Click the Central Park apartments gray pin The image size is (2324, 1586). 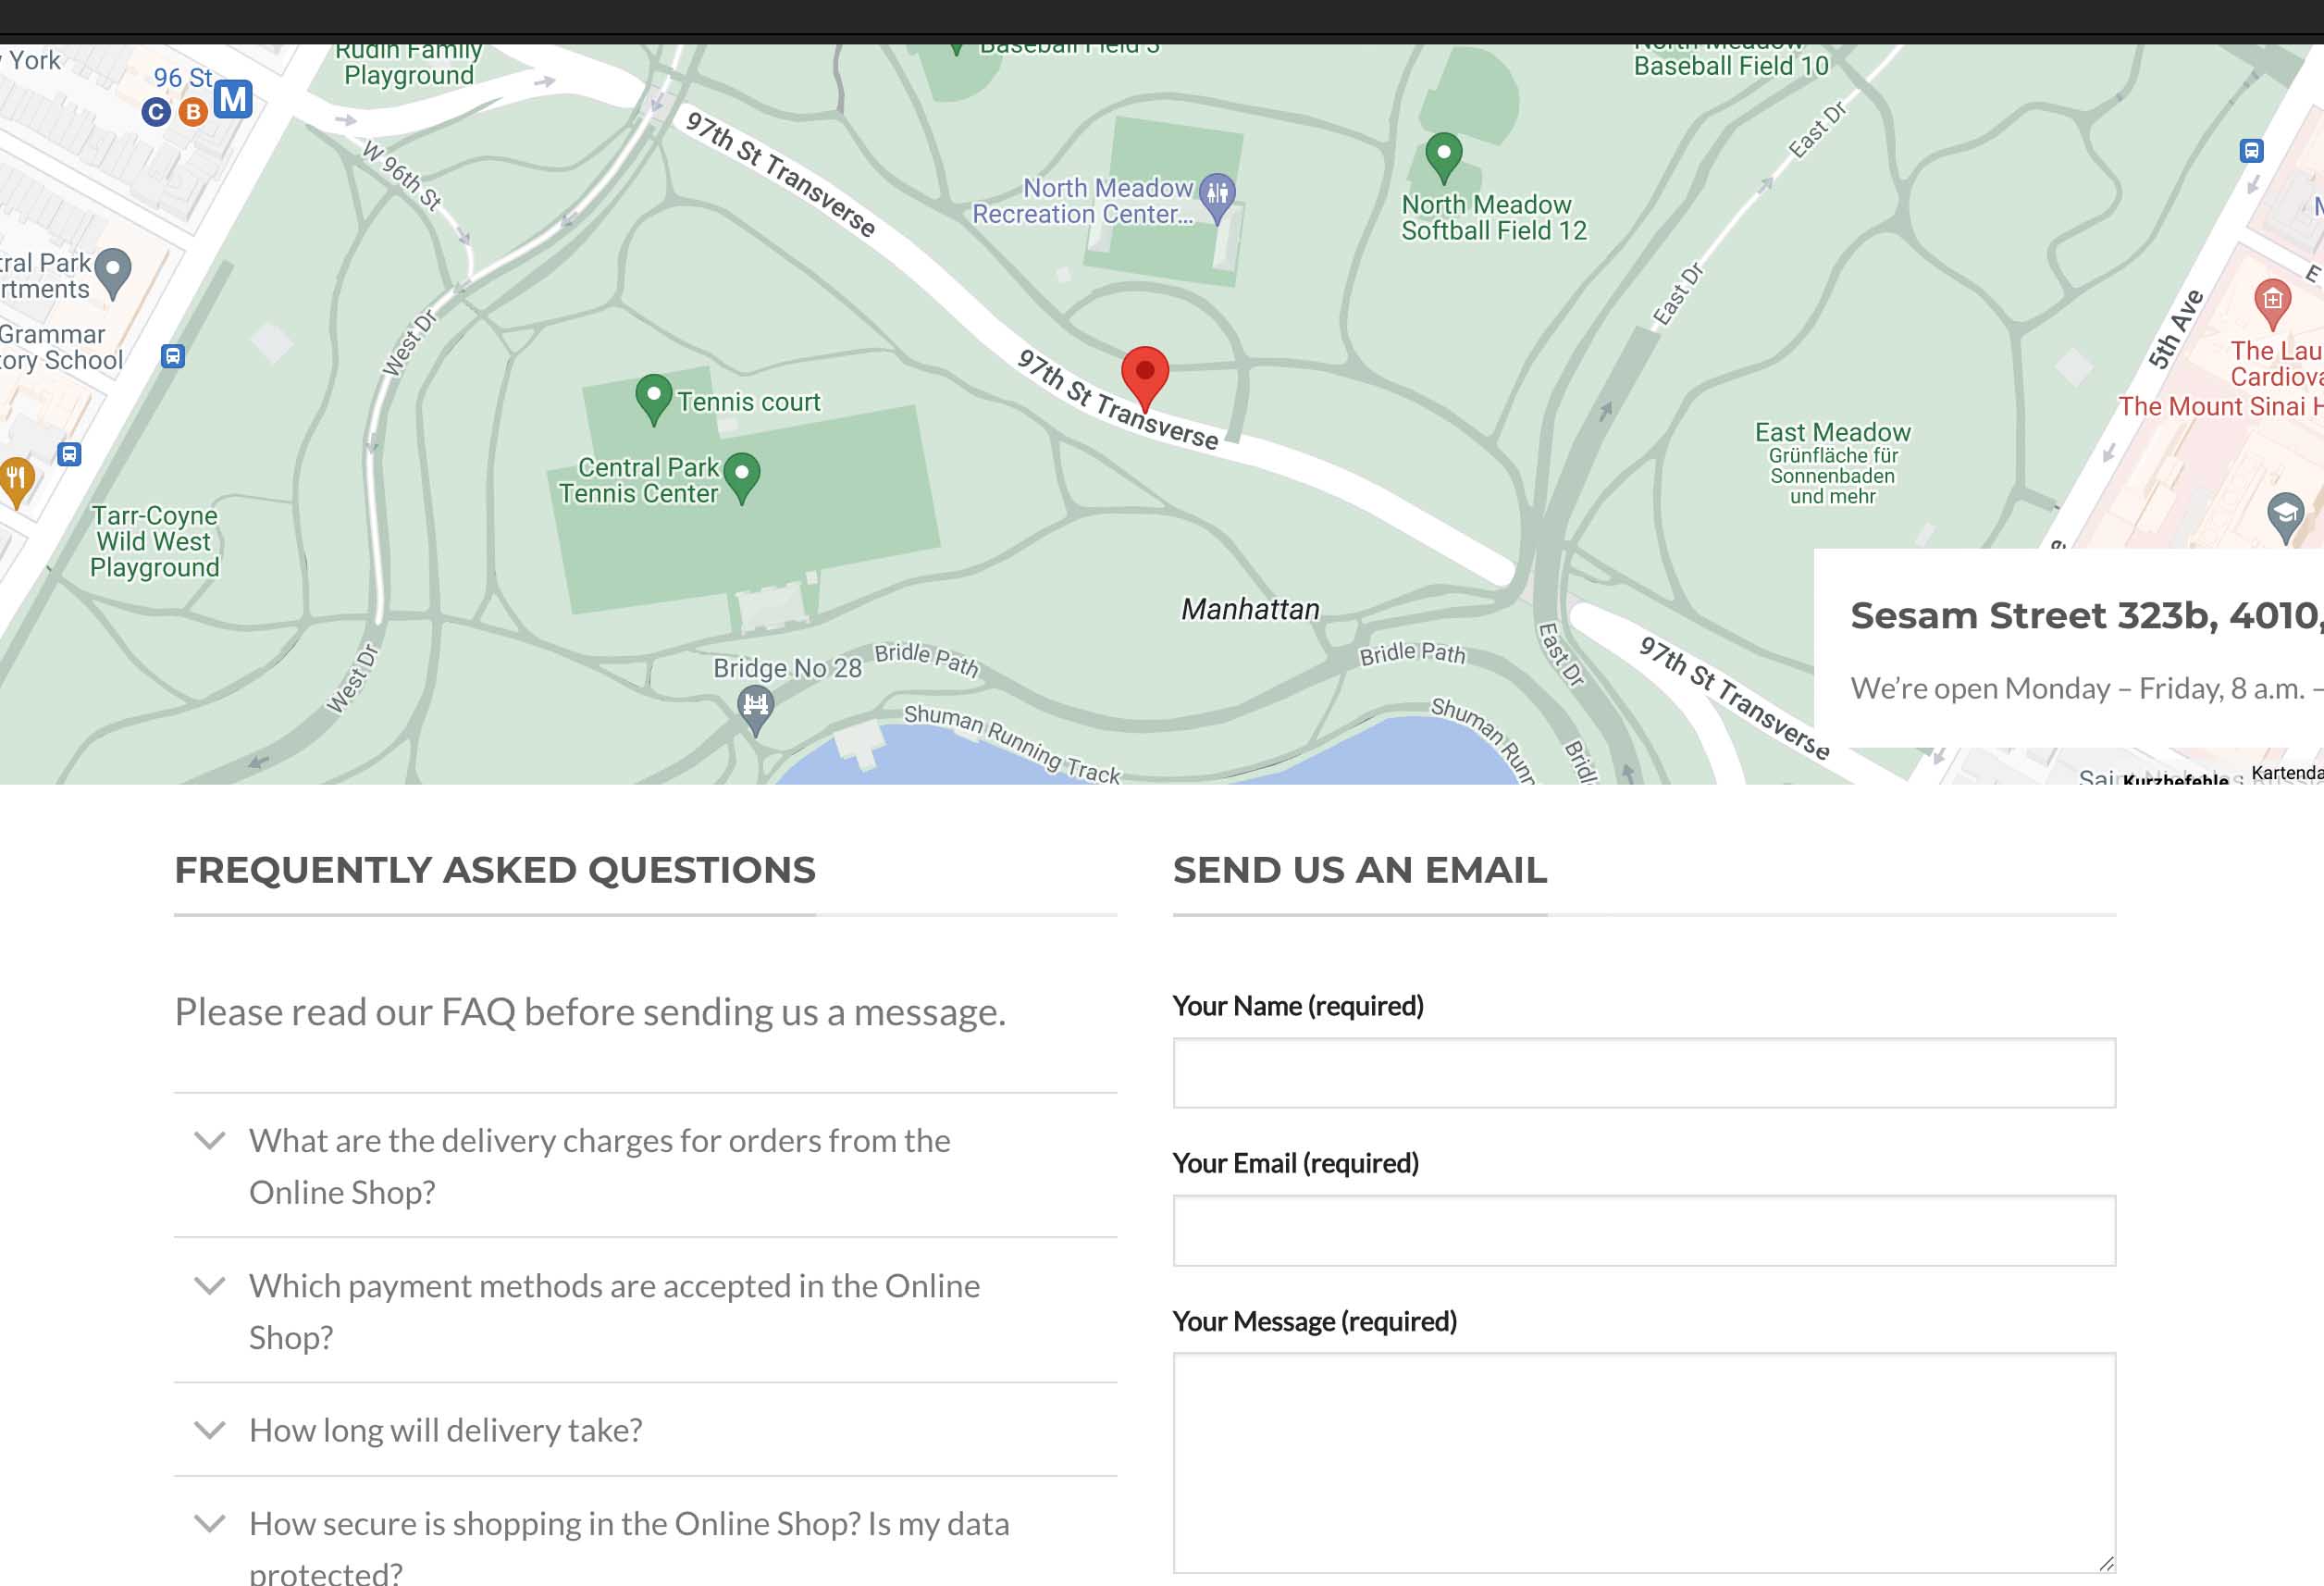click(113, 274)
